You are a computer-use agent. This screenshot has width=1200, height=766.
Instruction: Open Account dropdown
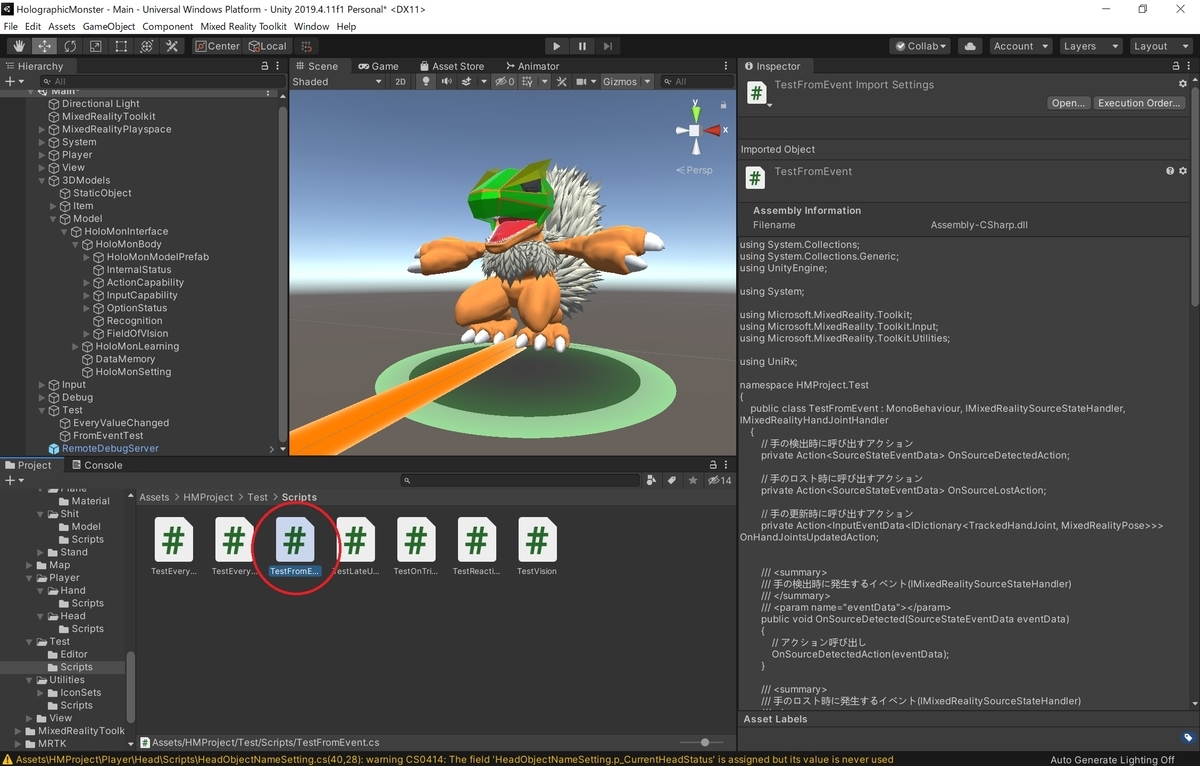coord(1020,46)
